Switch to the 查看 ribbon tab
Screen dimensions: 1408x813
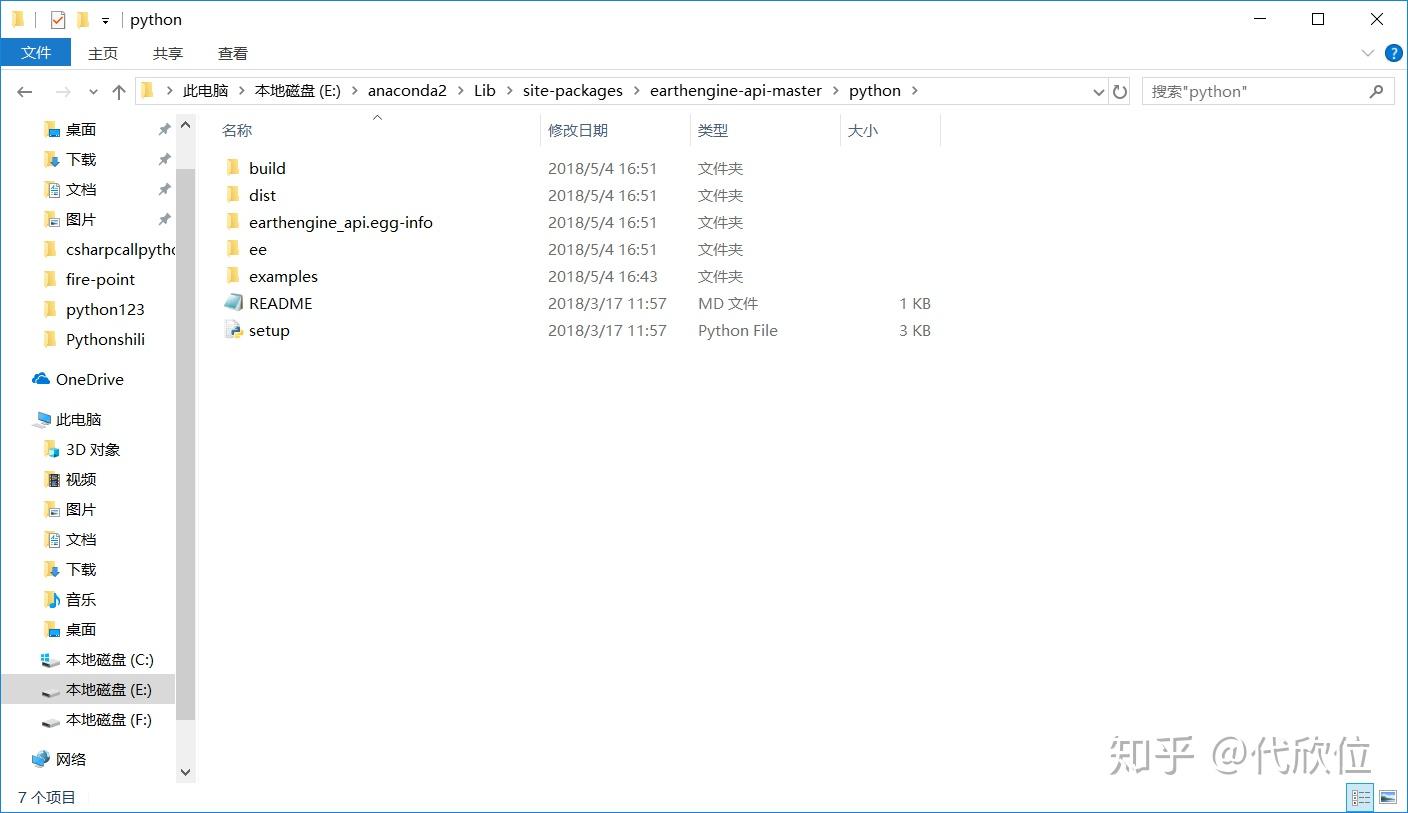pyautogui.click(x=232, y=53)
